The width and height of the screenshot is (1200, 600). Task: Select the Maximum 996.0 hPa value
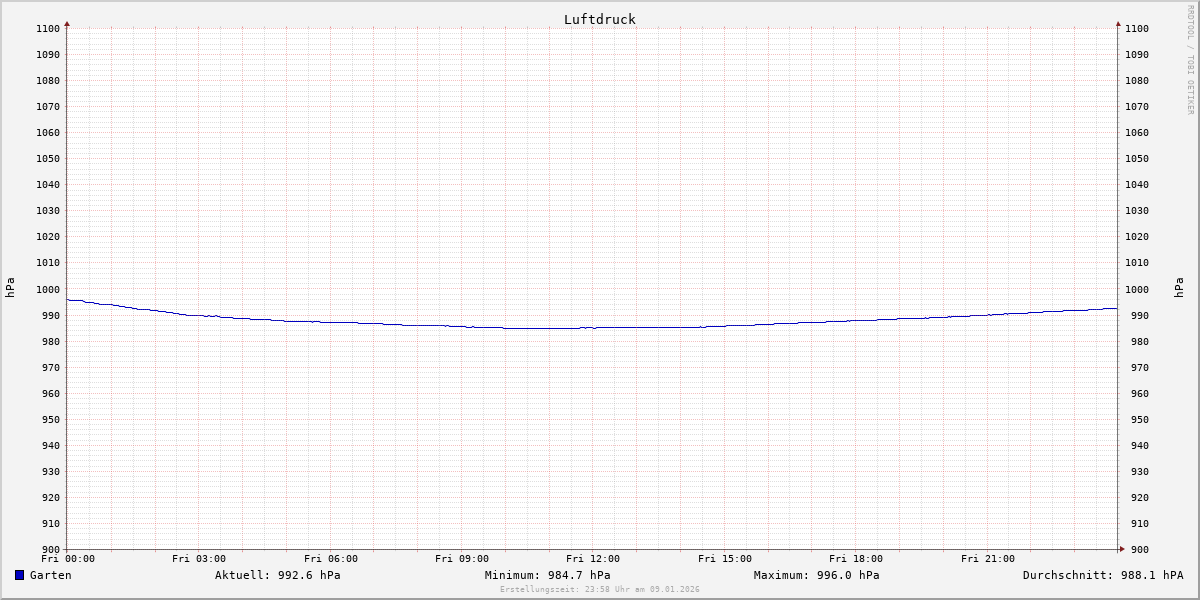point(816,575)
